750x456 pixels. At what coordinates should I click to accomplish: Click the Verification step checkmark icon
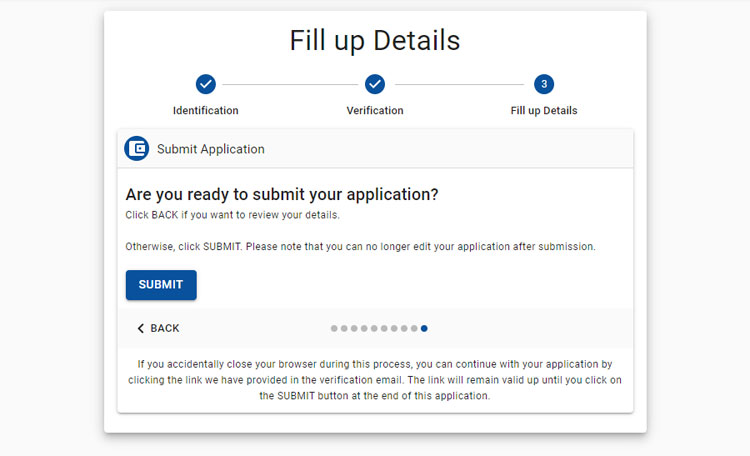click(x=375, y=84)
